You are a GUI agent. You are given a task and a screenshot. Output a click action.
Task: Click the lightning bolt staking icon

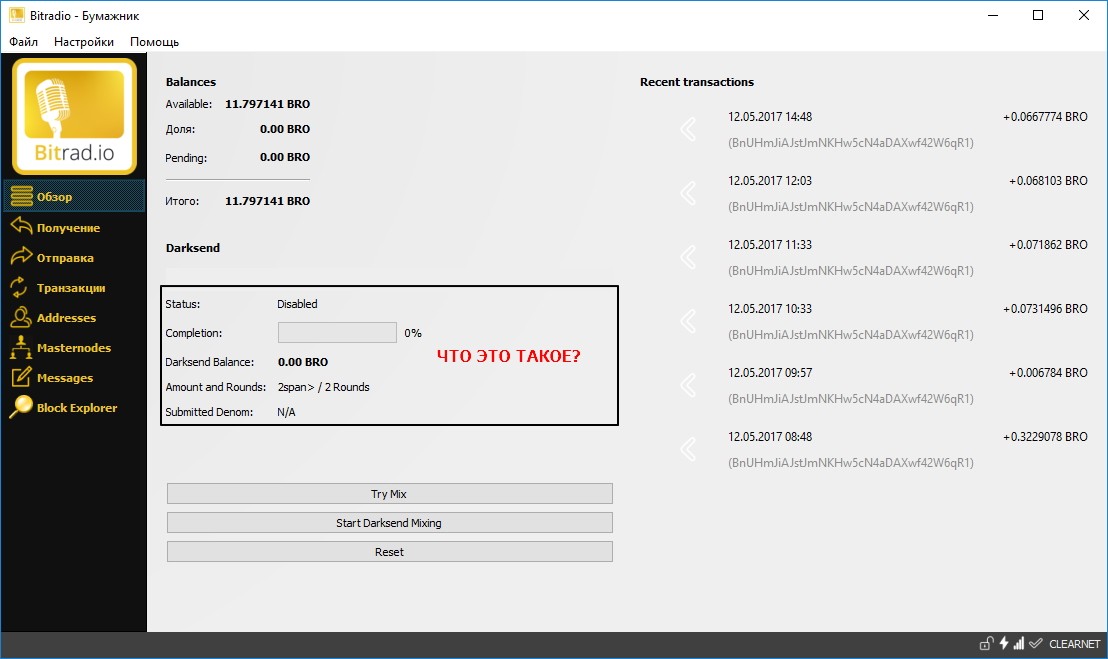tap(1003, 644)
